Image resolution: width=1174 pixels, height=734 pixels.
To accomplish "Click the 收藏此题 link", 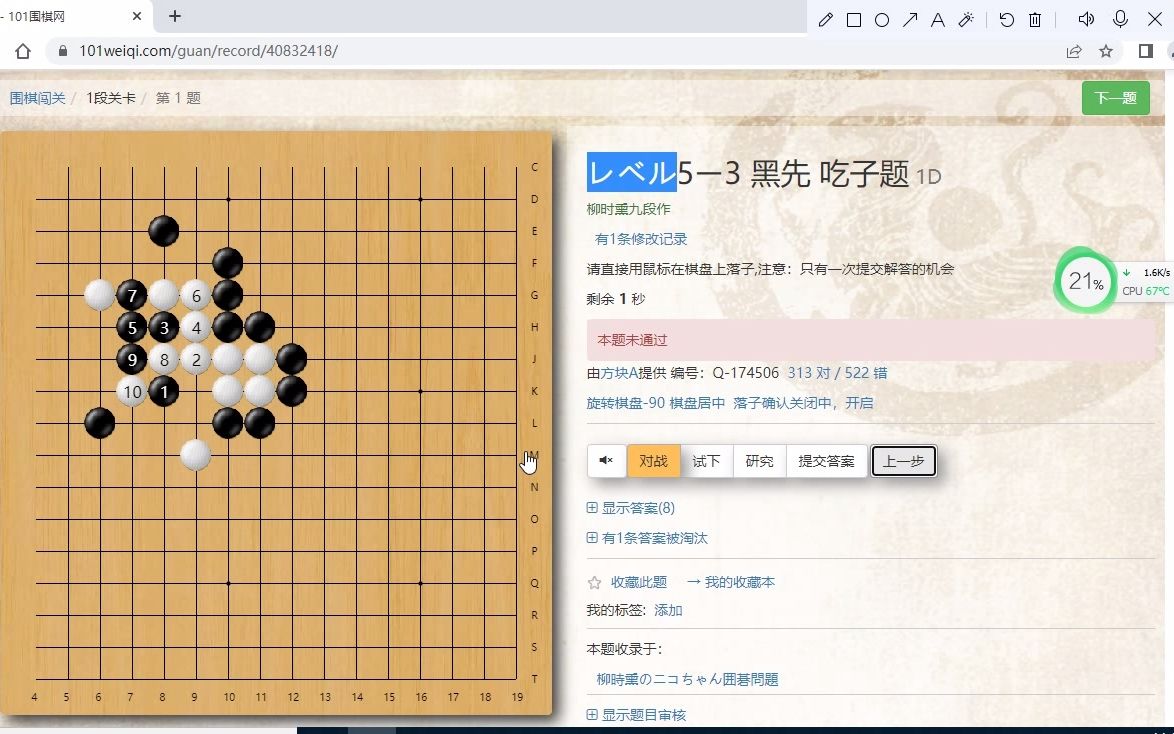I will click(x=639, y=582).
